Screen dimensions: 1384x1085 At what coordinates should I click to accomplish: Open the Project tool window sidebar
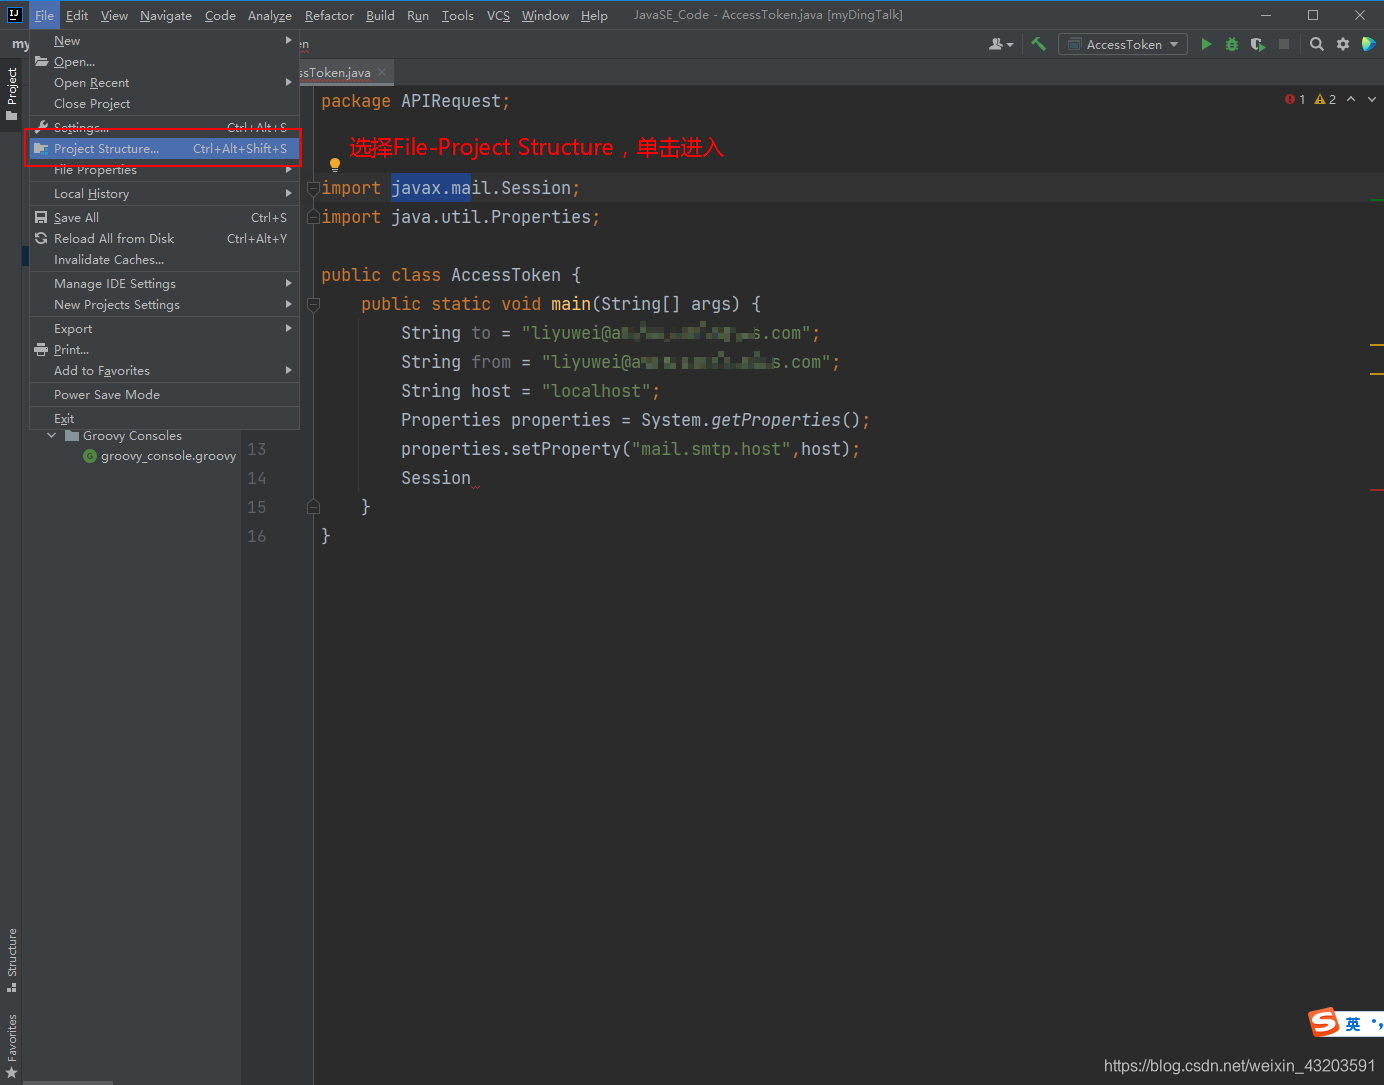tap(11, 94)
